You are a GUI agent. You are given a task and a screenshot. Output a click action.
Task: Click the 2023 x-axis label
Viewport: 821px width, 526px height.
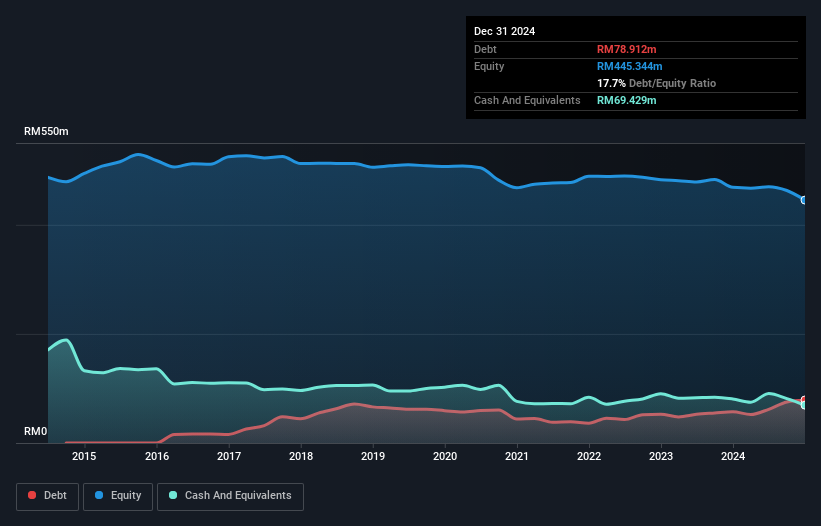coord(661,456)
